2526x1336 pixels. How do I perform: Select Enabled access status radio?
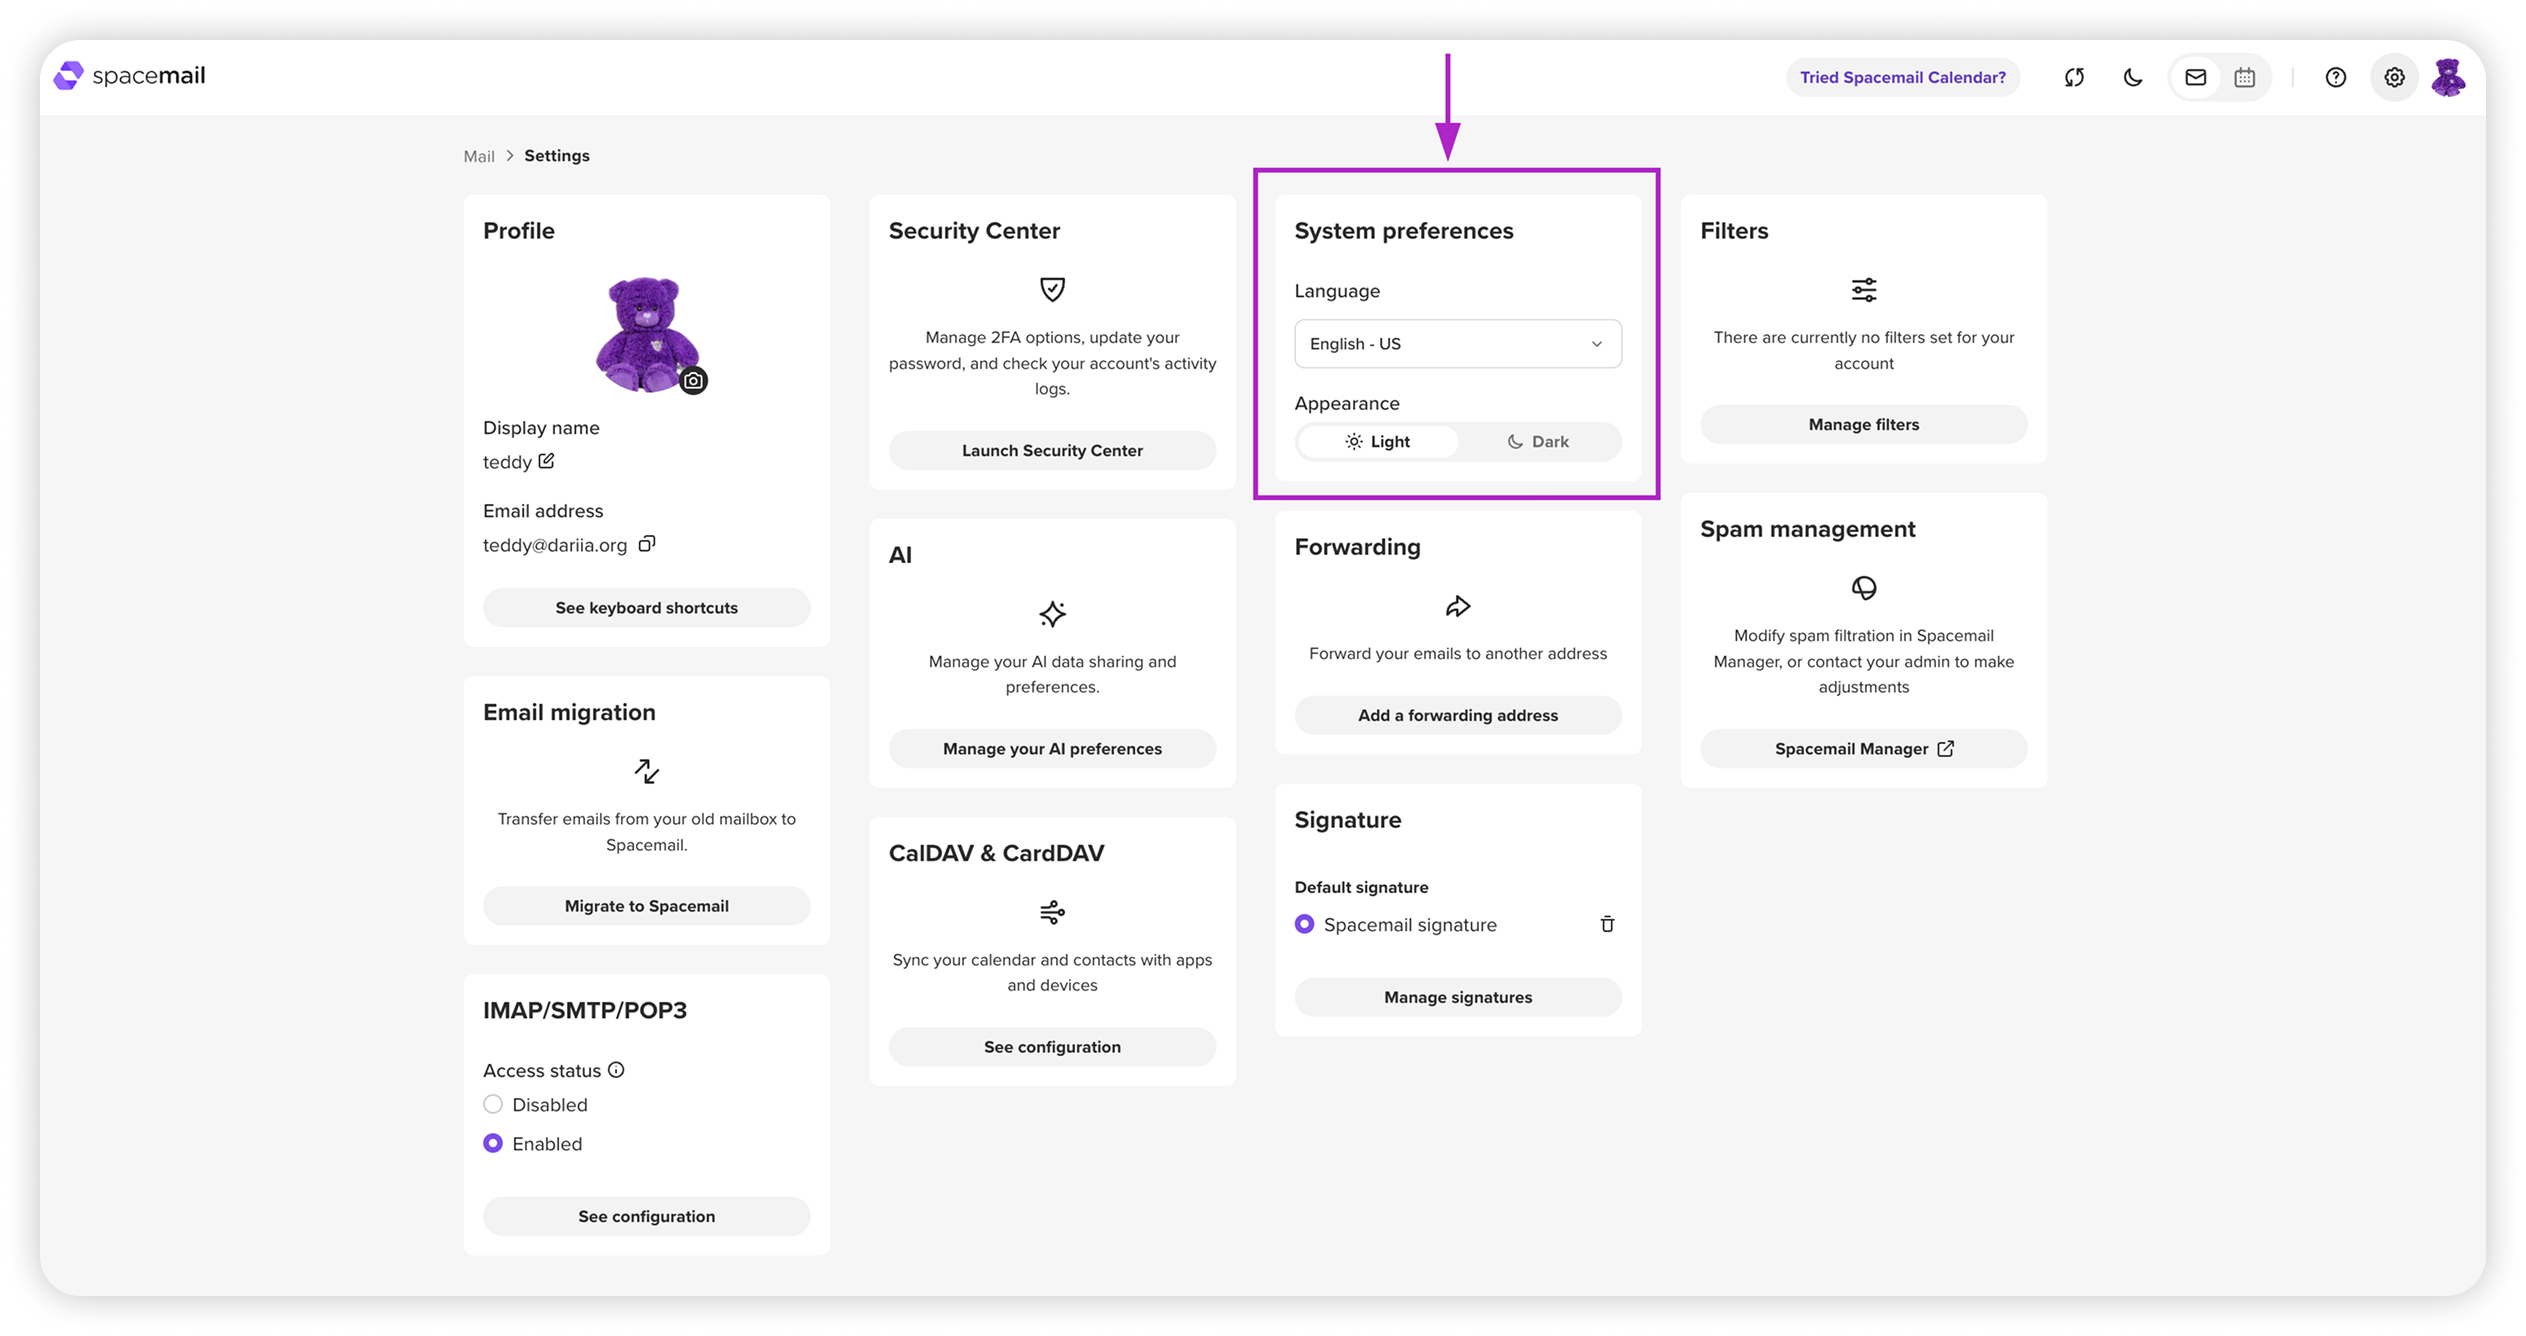click(493, 1143)
